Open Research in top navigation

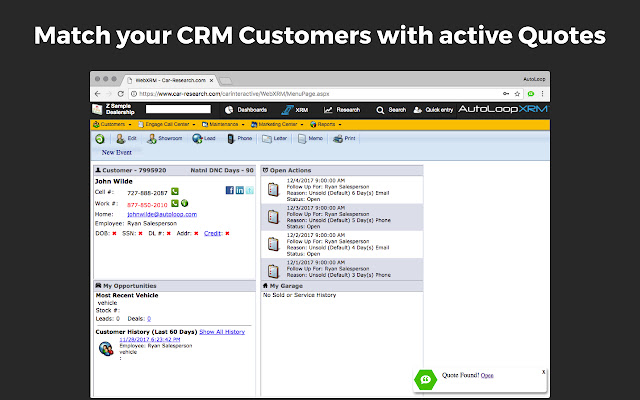pyautogui.click(x=342, y=110)
